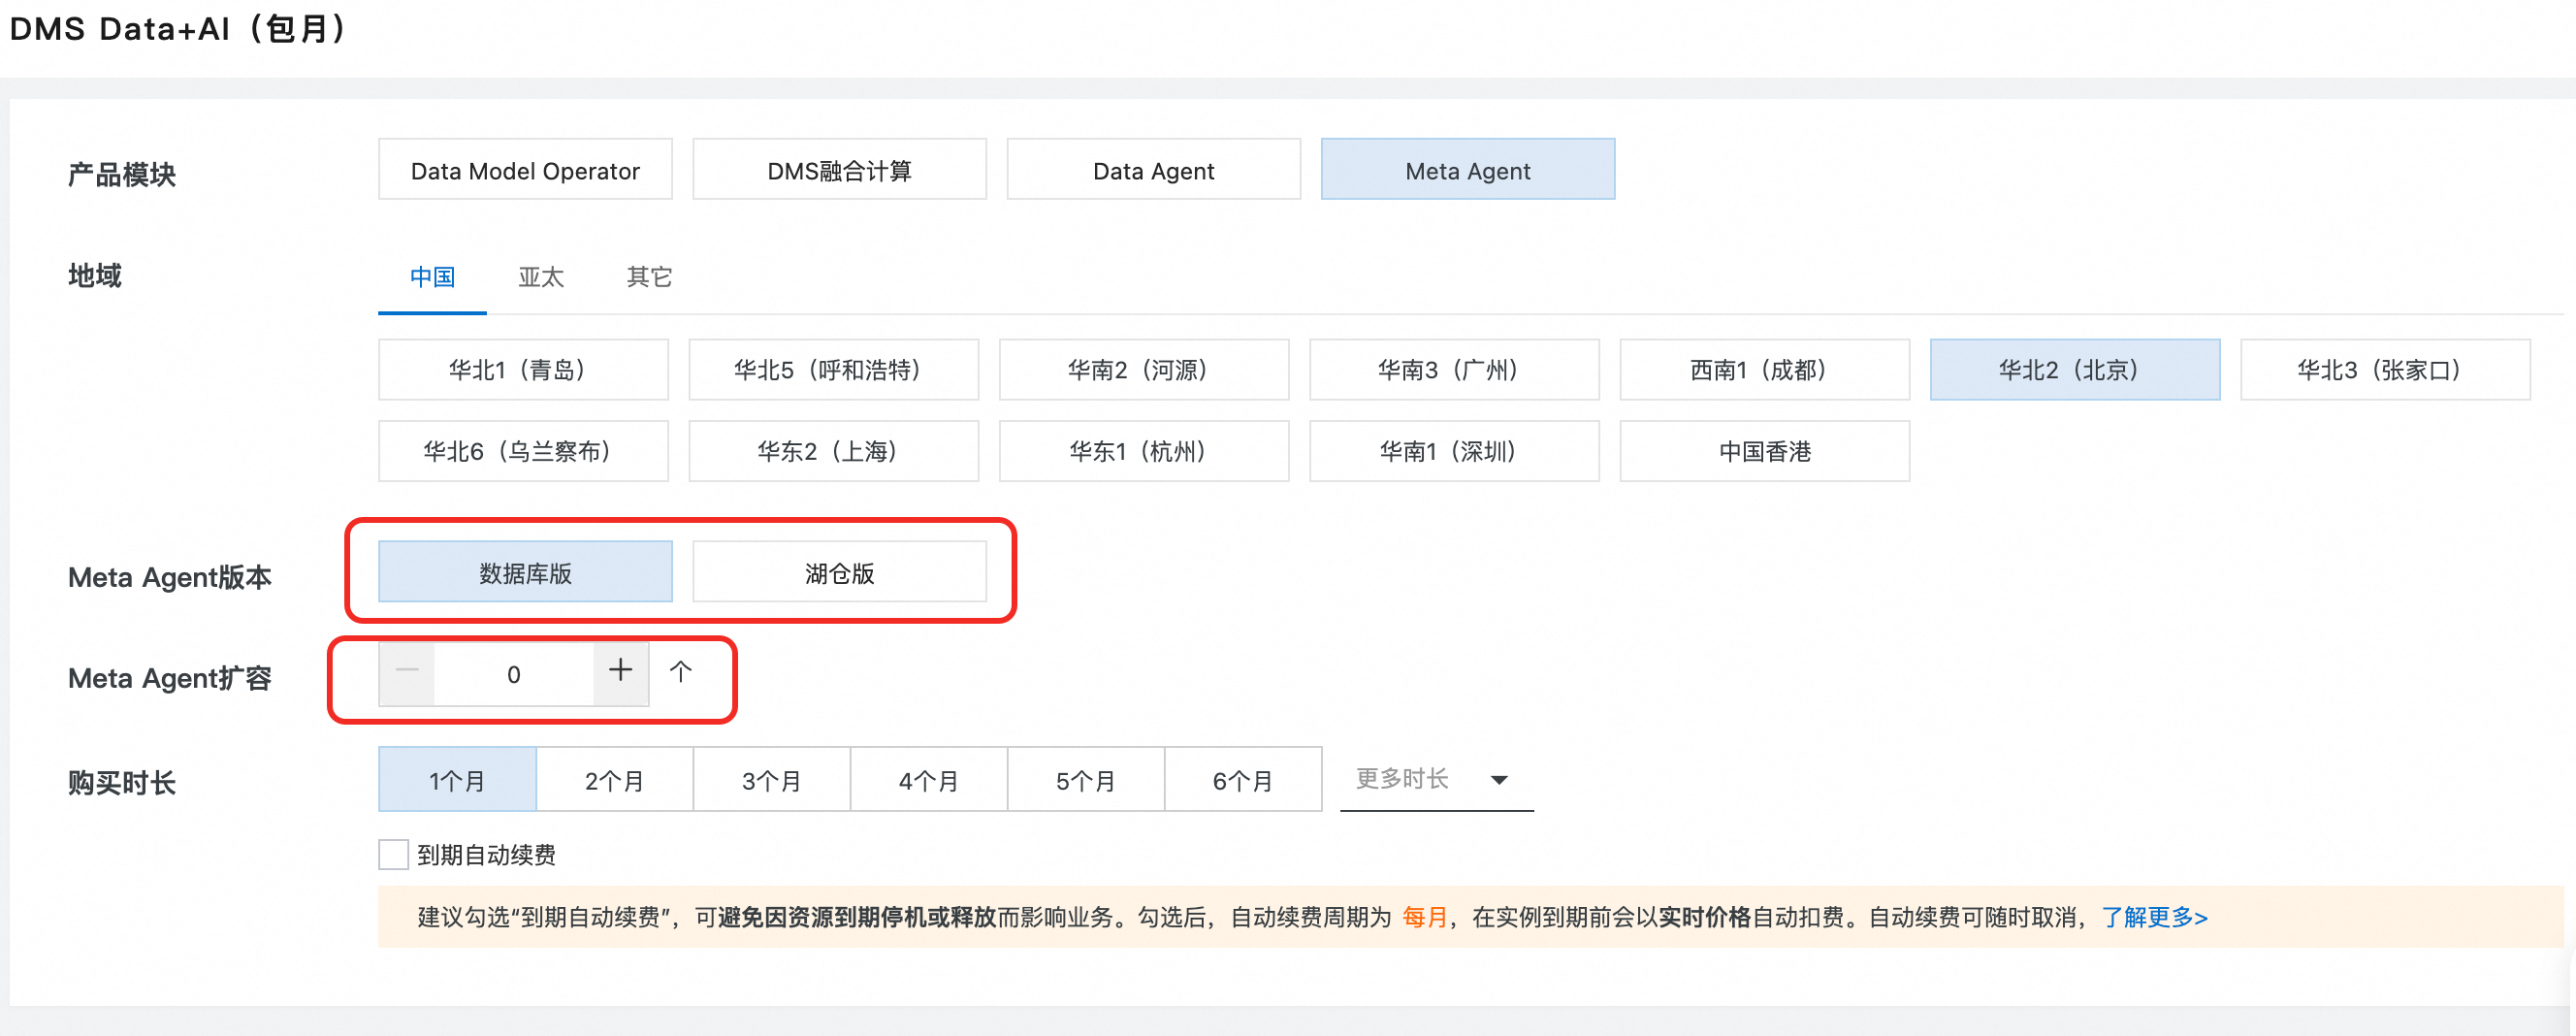Choose region 华东2（上海）

833,451
